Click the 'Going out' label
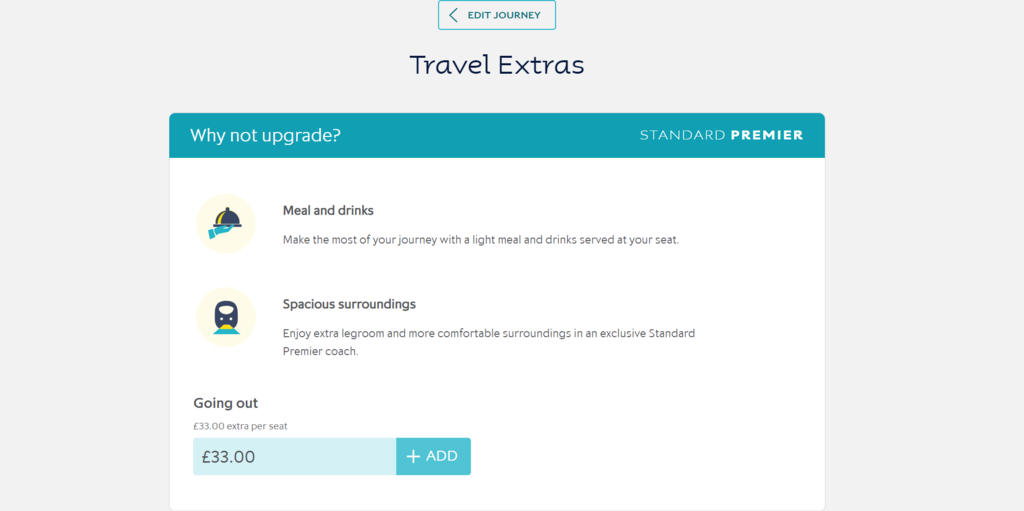Viewport: 1024px width, 511px height. [225, 403]
